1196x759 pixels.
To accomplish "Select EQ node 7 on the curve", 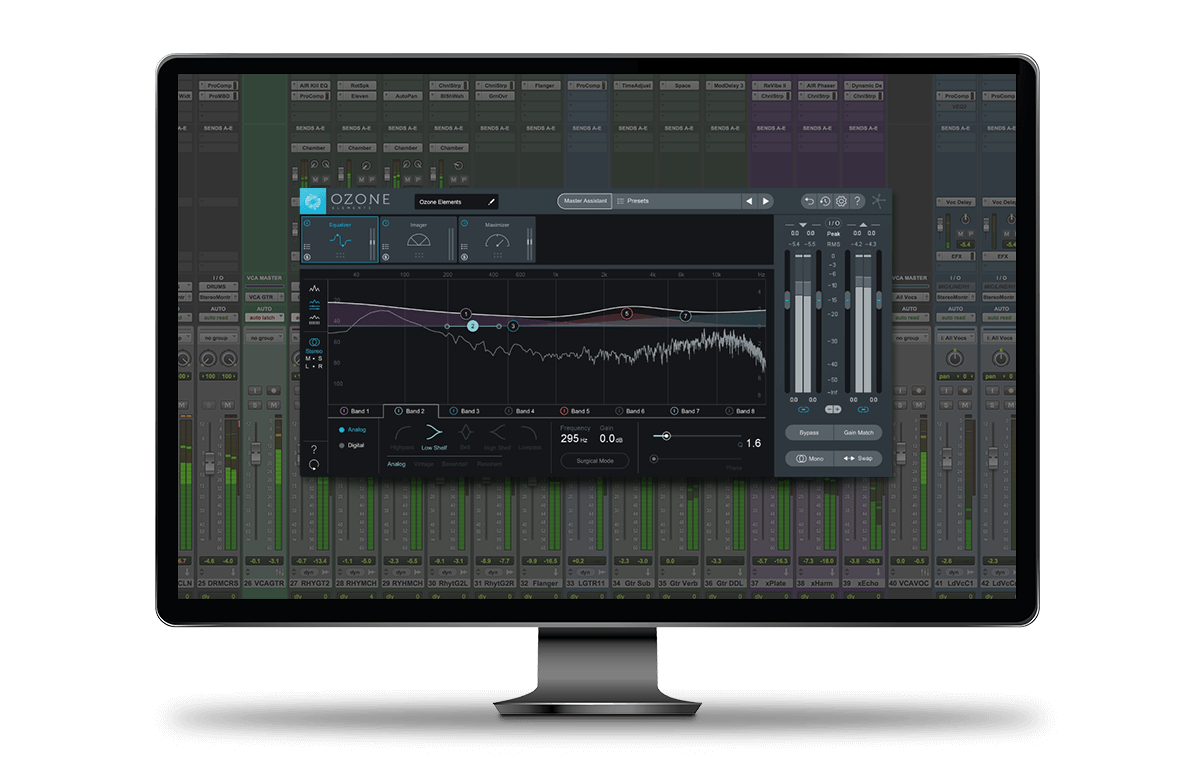I will click(x=685, y=316).
